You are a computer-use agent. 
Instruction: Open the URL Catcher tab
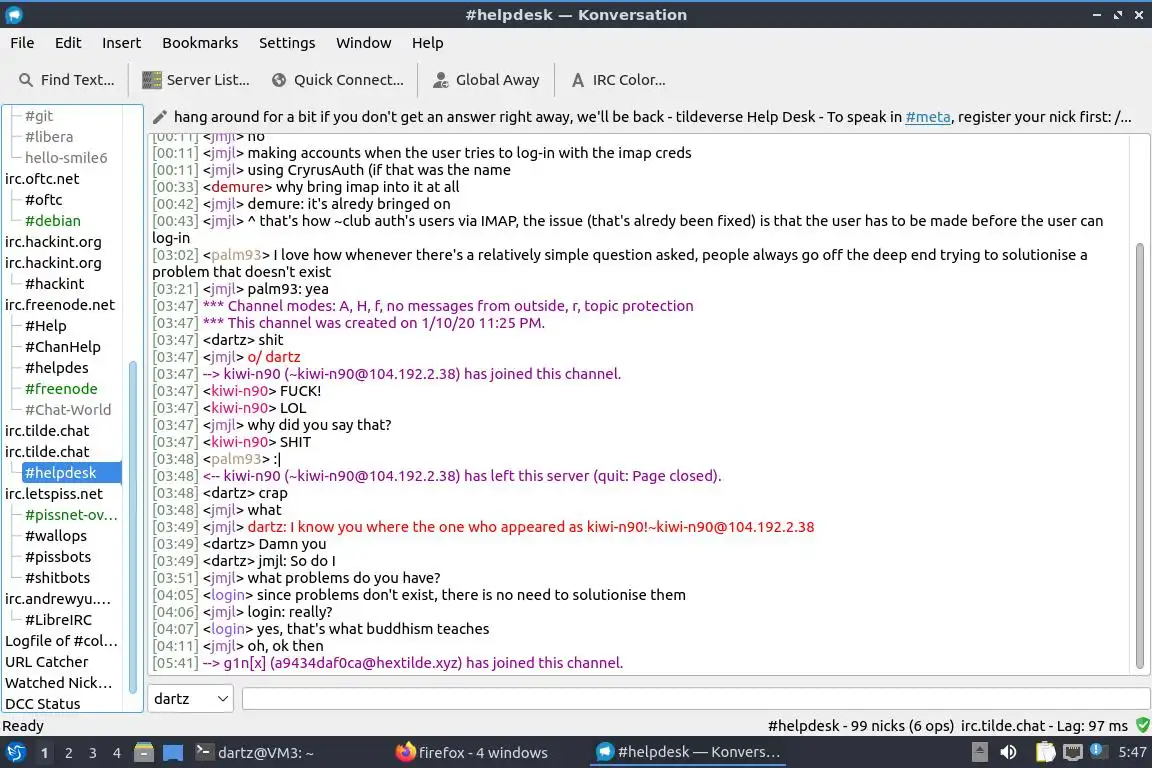point(46,662)
